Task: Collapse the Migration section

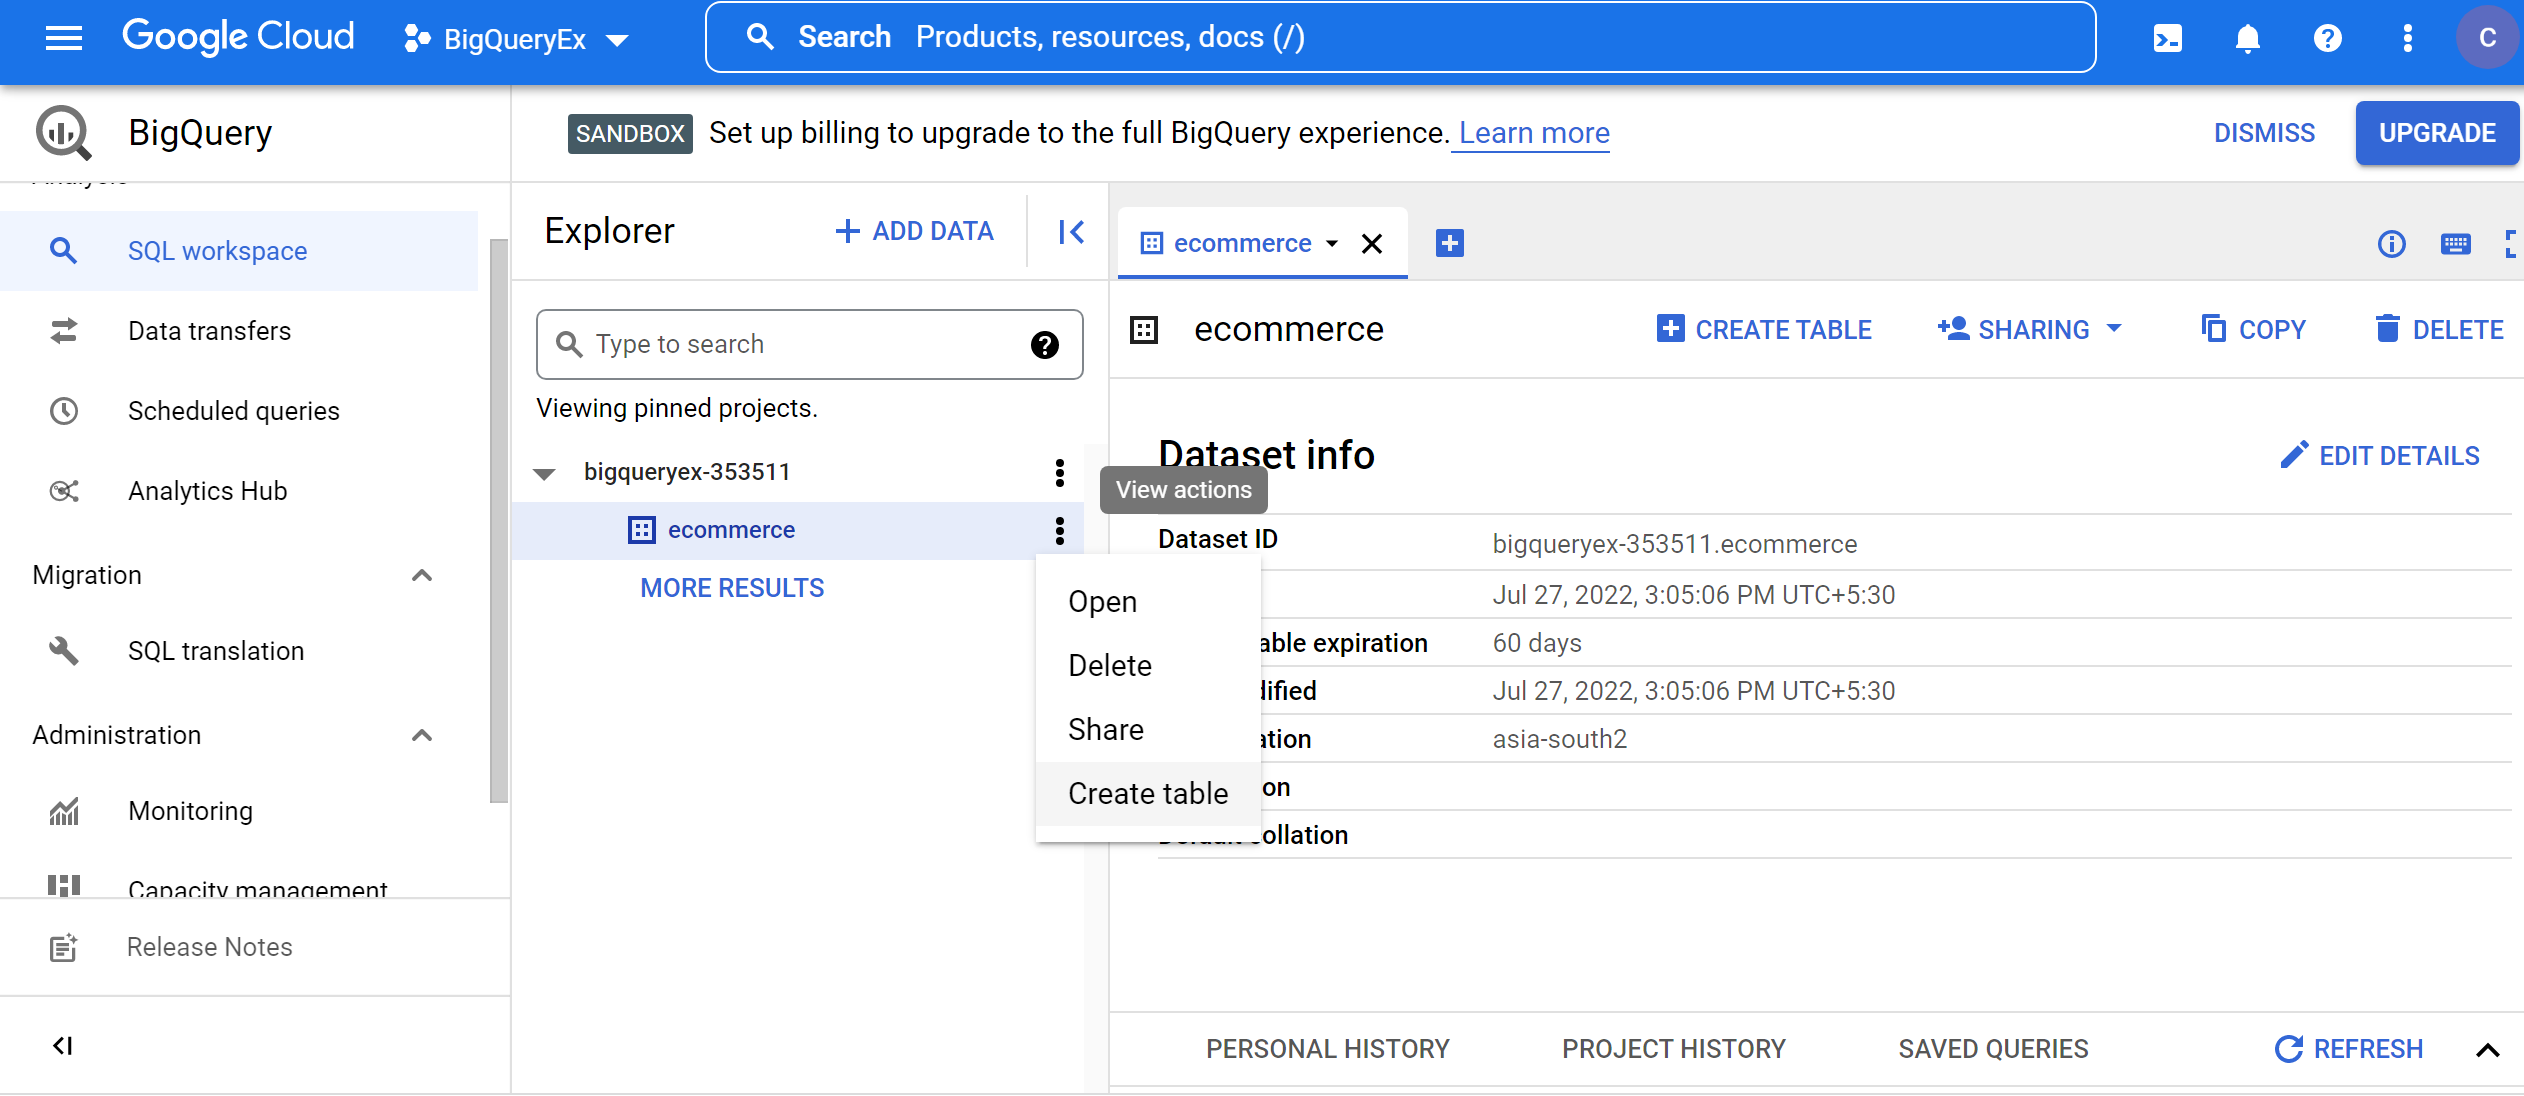Action: tap(422, 575)
